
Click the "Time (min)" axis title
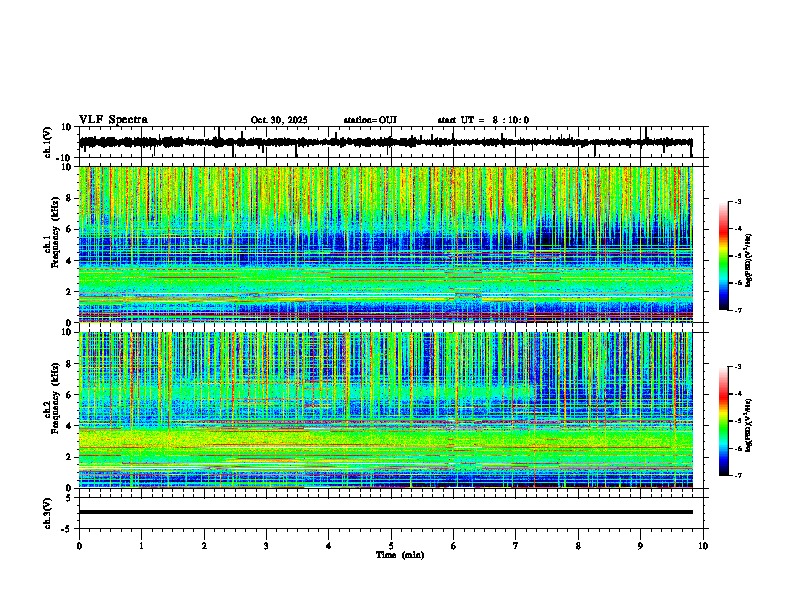(400, 555)
